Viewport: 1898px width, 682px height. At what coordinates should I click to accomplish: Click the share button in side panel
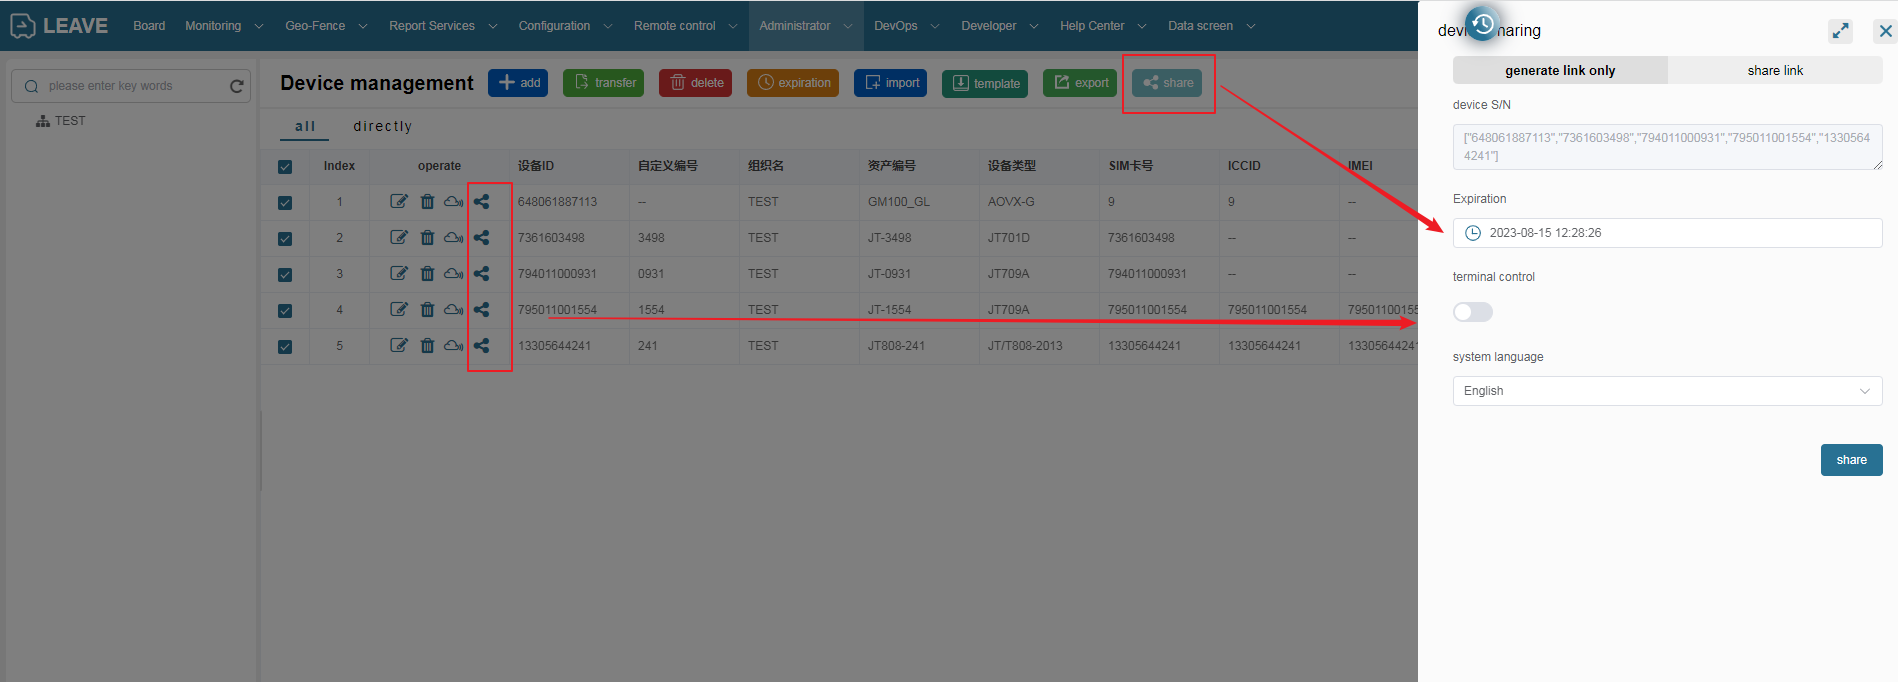point(1851,460)
